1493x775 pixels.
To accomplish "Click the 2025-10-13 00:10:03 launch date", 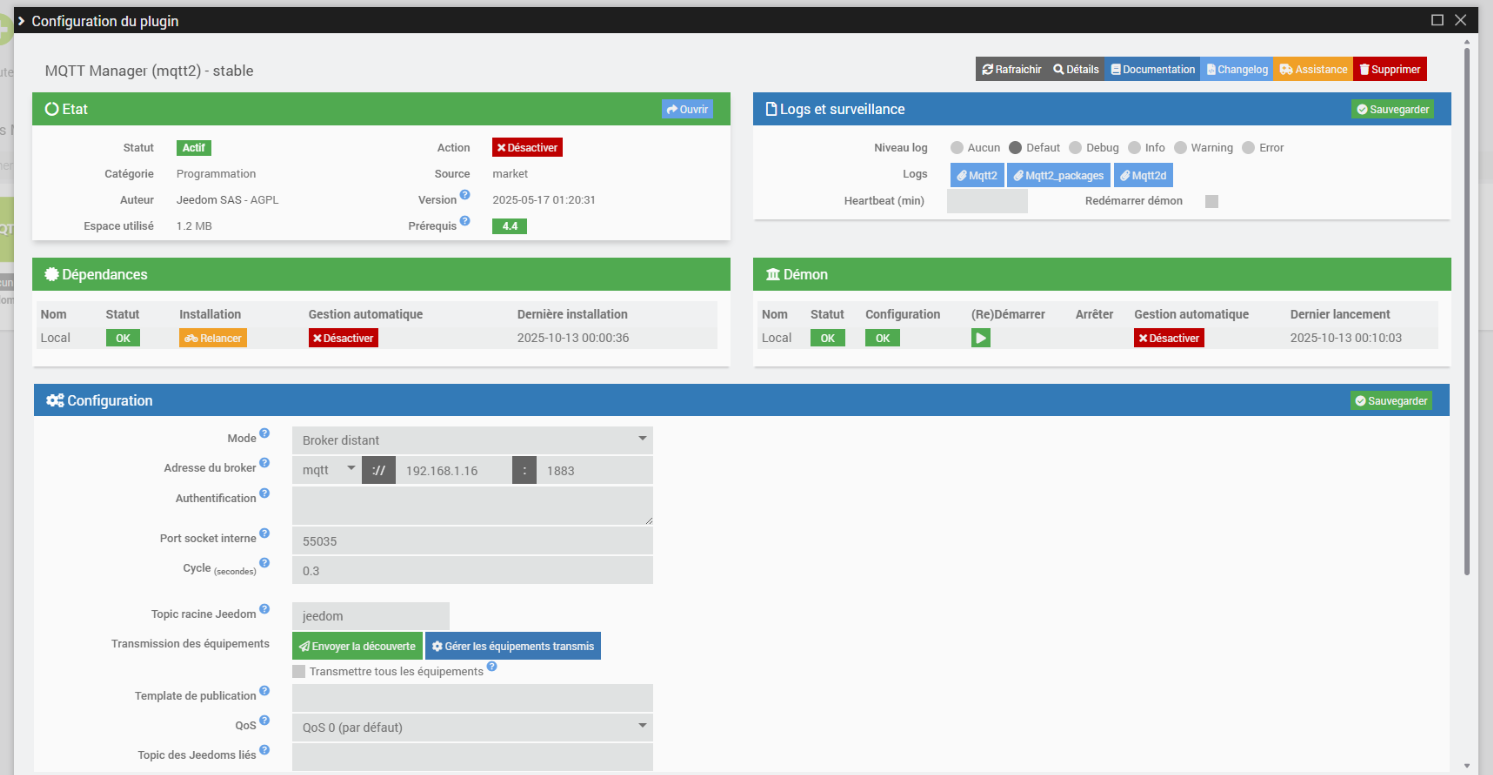I will tap(1346, 338).
